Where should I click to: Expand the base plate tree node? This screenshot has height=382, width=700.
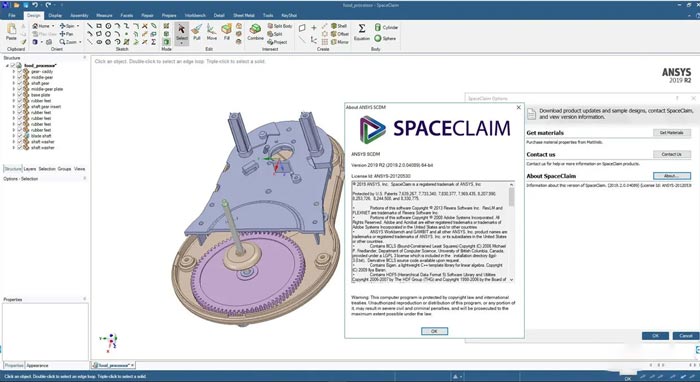point(13,95)
